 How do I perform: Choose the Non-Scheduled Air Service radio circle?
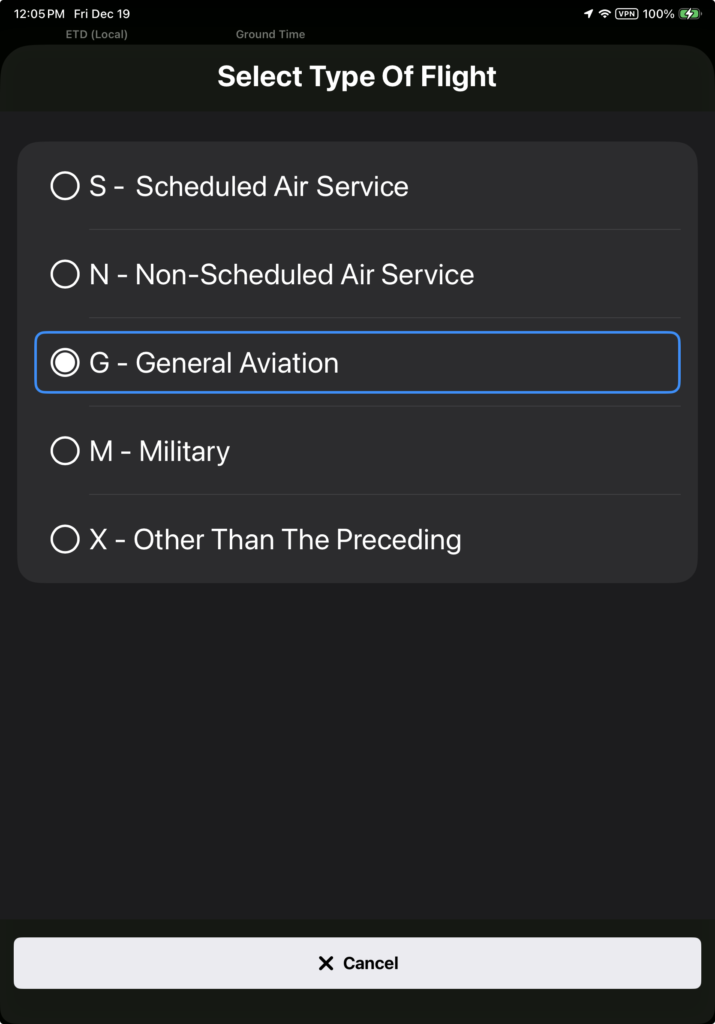[x=65, y=274]
